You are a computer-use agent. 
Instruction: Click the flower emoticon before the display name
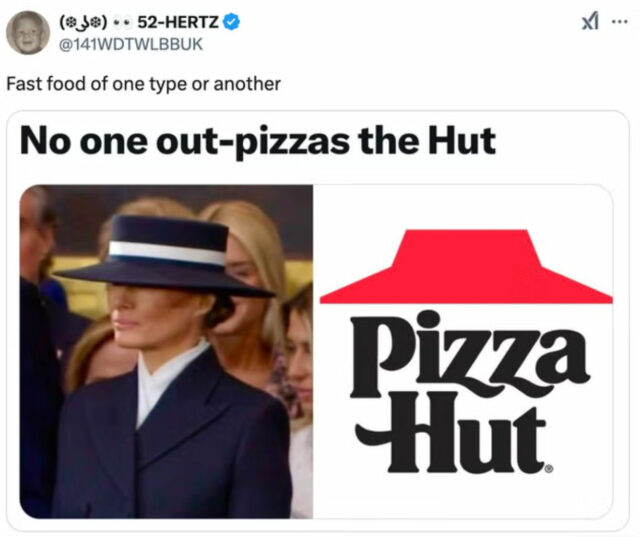[x=84, y=22]
